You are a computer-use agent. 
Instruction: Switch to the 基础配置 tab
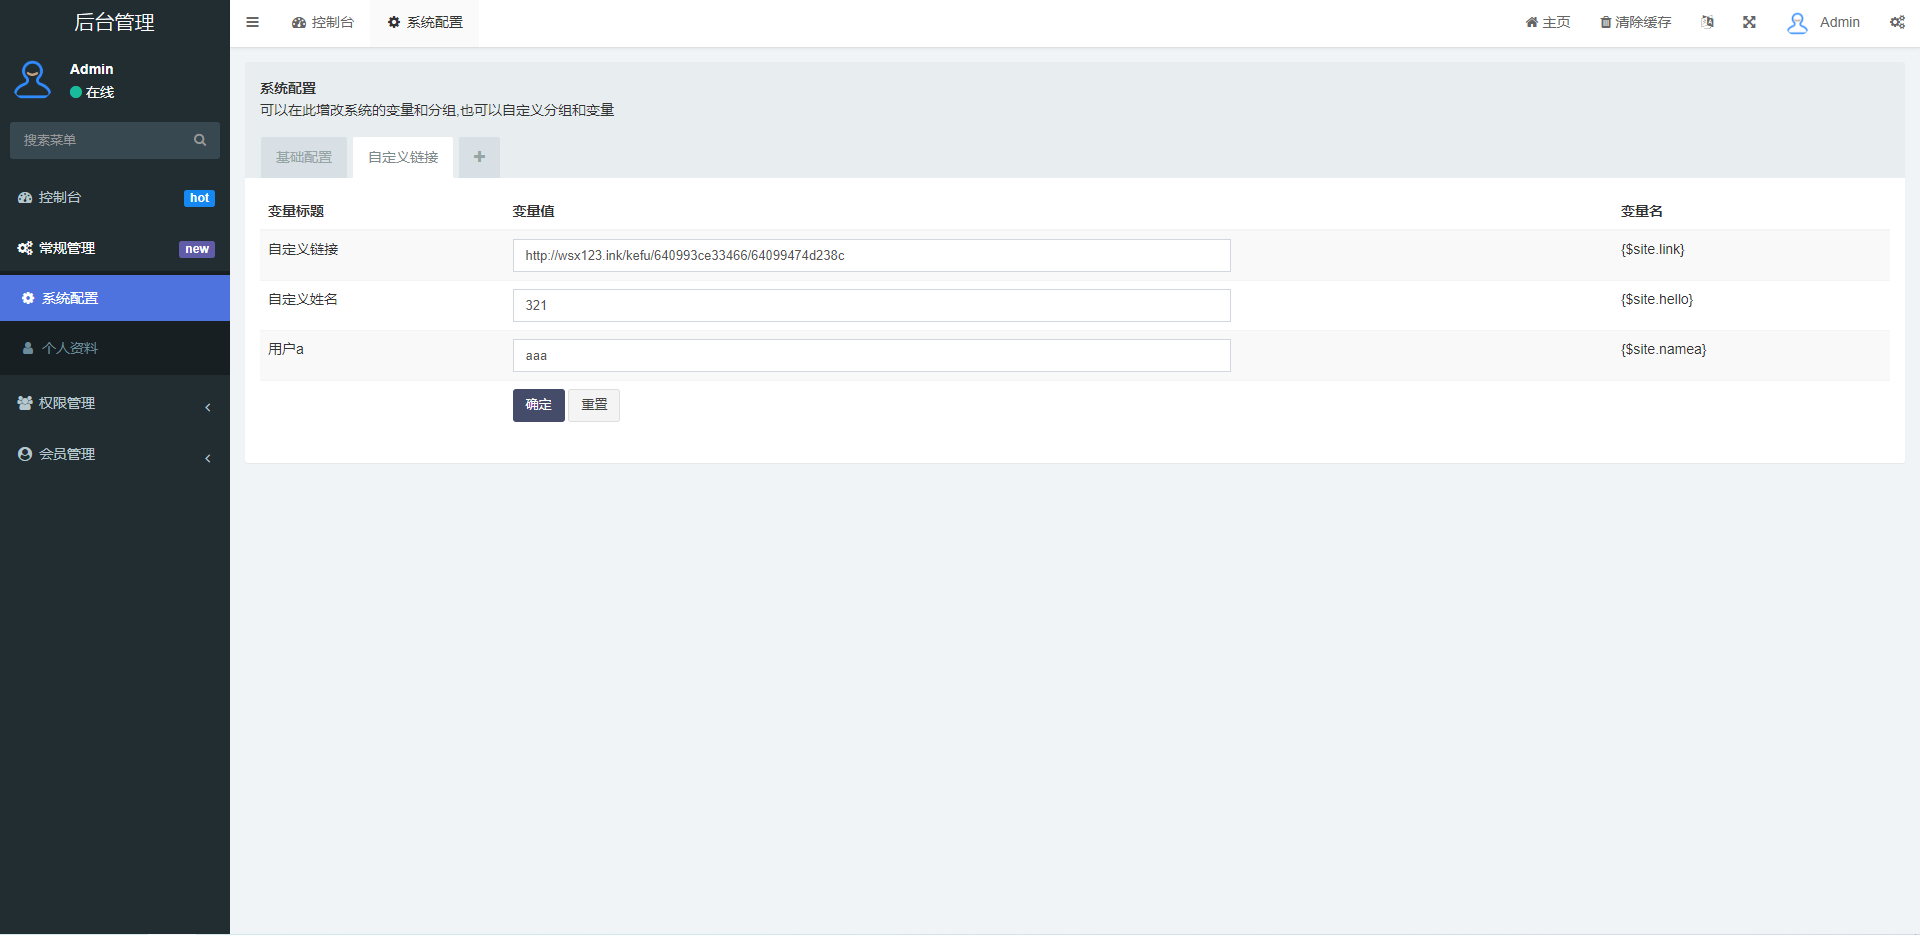pyautogui.click(x=304, y=157)
